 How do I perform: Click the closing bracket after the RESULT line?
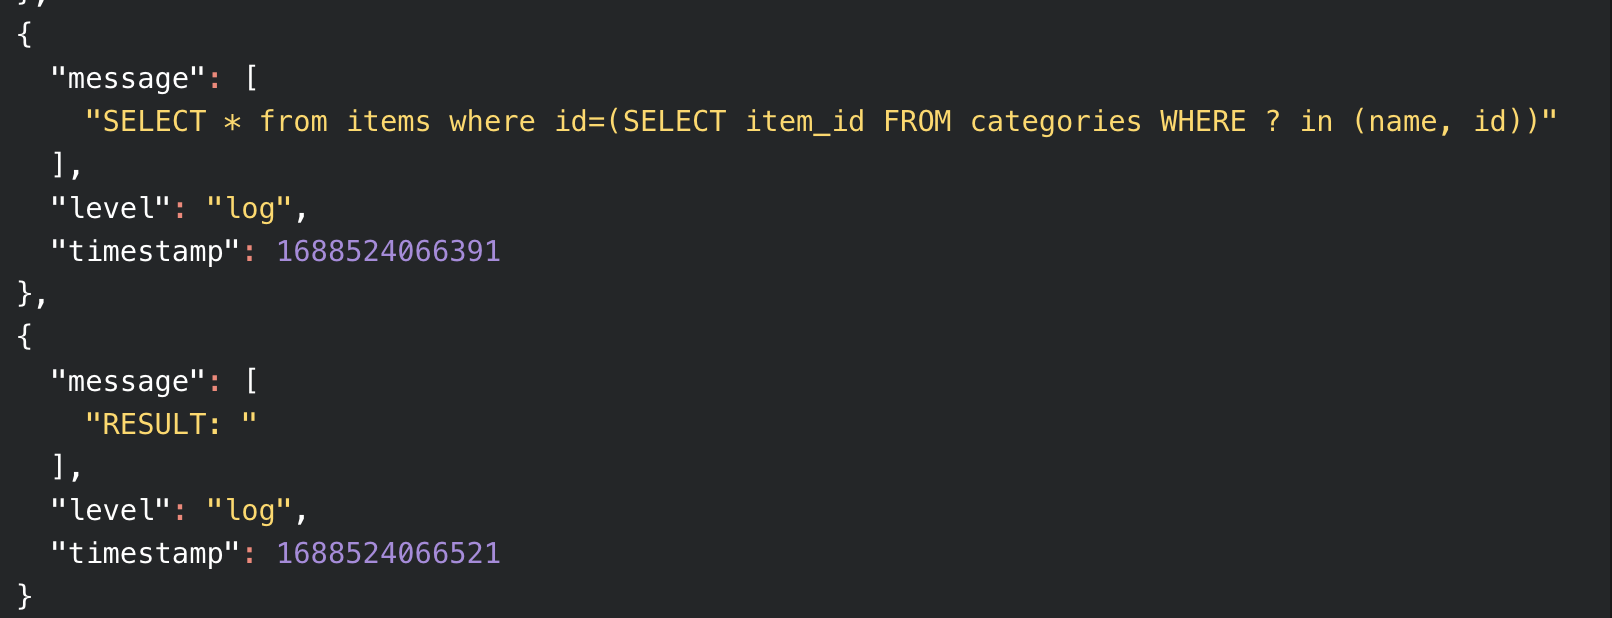tap(60, 466)
